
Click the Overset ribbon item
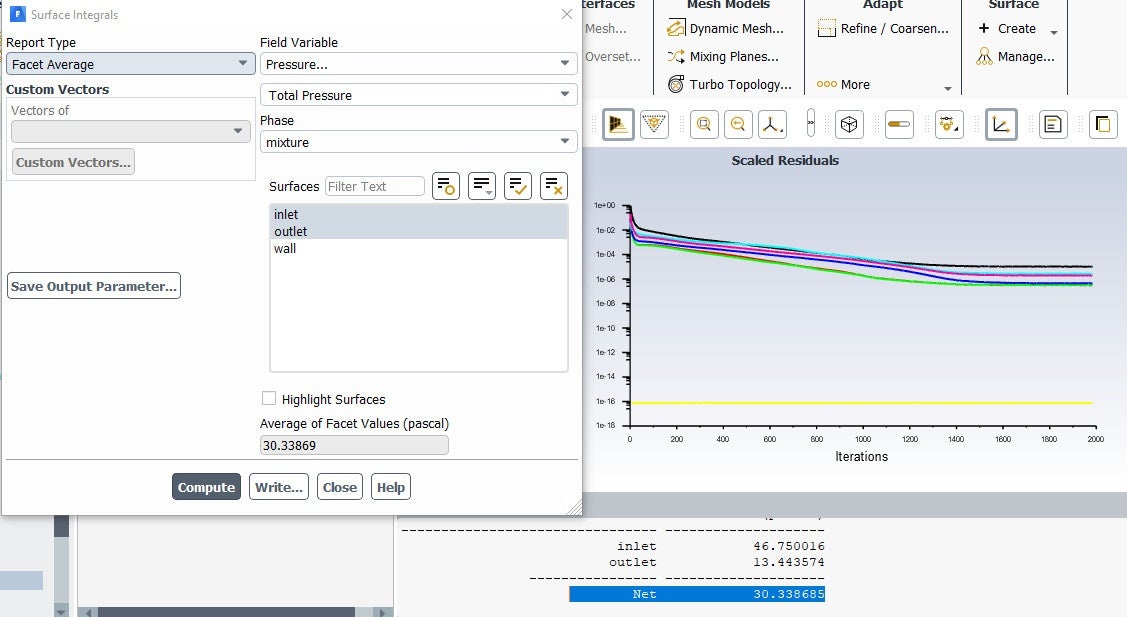click(x=612, y=56)
